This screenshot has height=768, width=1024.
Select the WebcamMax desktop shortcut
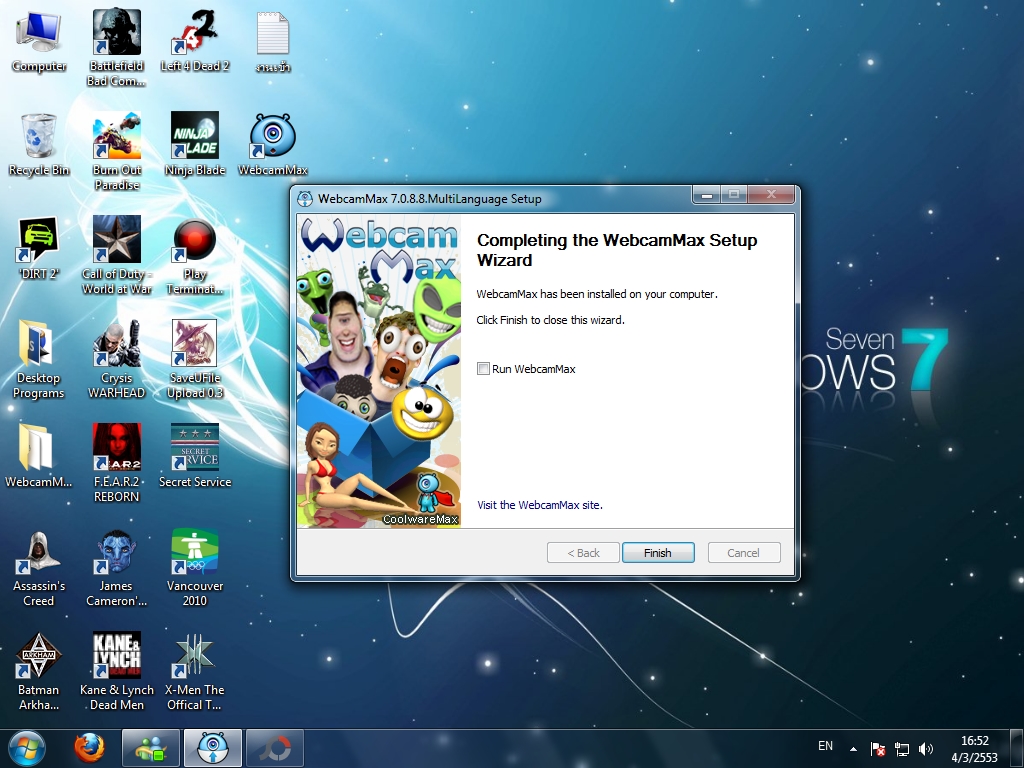(x=273, y=145)
